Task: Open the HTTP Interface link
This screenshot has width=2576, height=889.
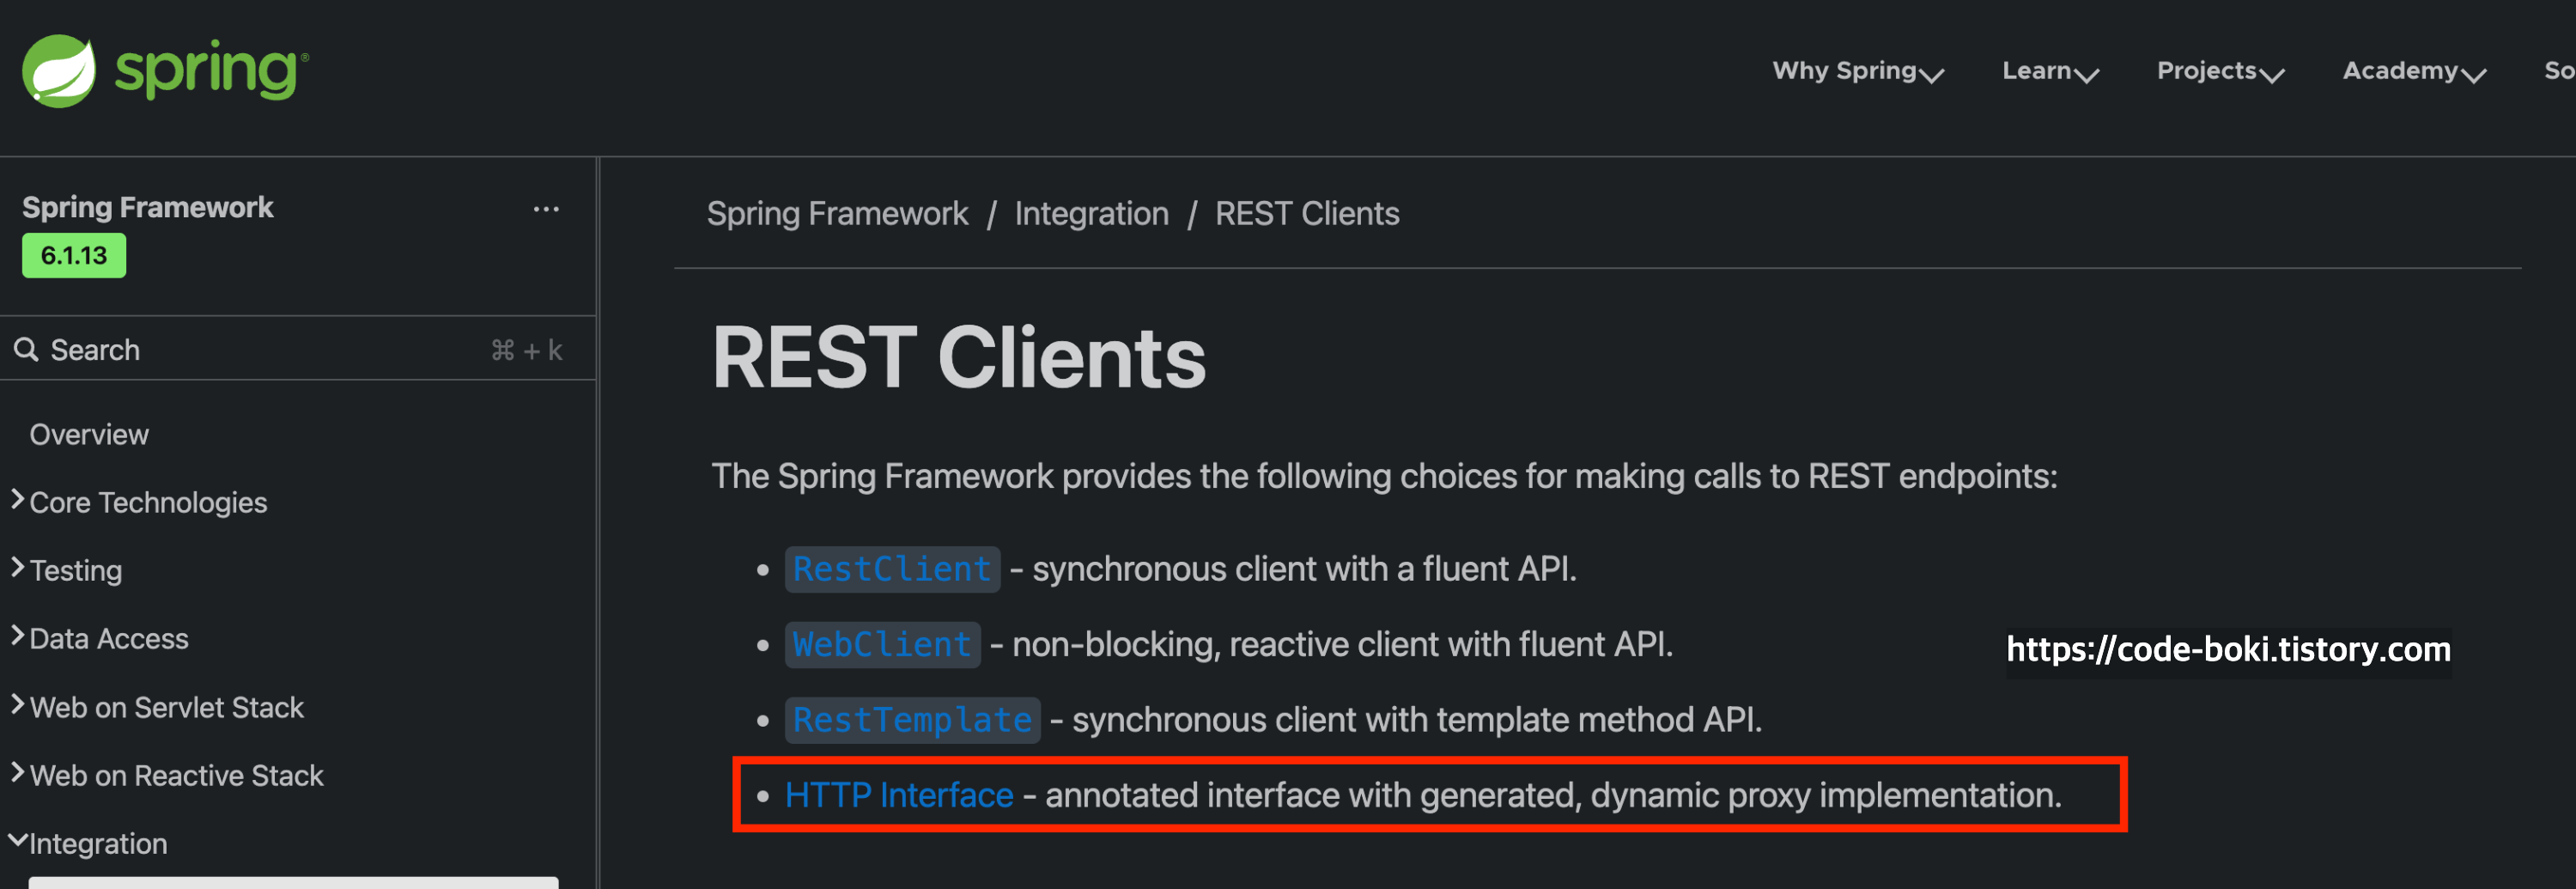Action: tap(899, 795)
